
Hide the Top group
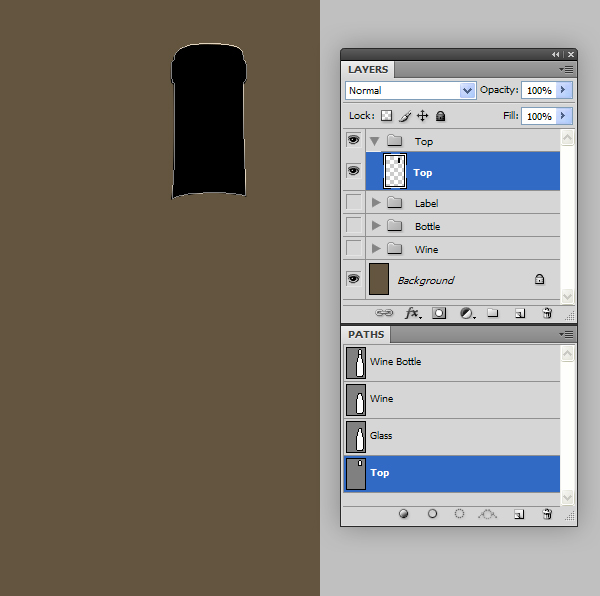(x=353, y=140)
